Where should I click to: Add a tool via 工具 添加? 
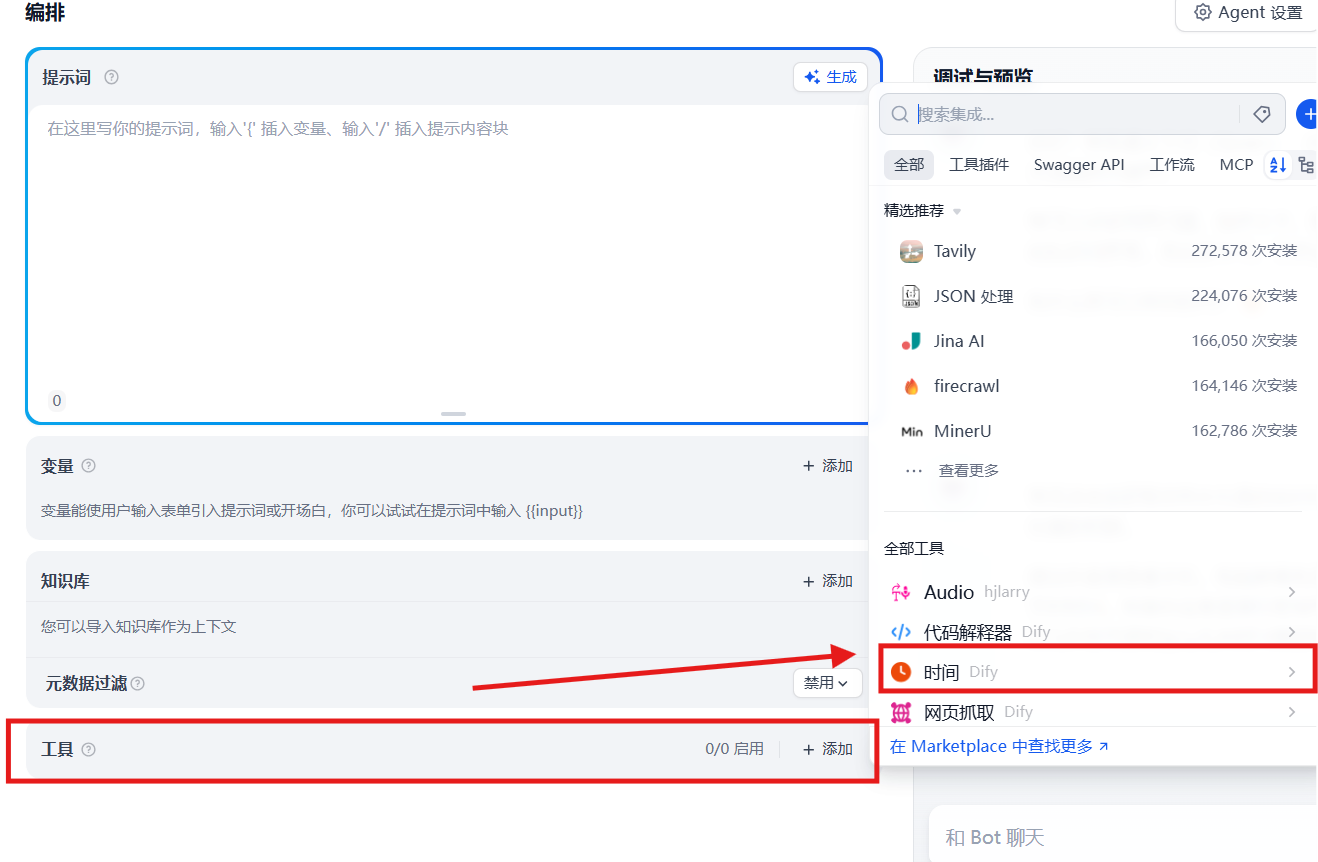pyautogui.click(x=828, y=749)
